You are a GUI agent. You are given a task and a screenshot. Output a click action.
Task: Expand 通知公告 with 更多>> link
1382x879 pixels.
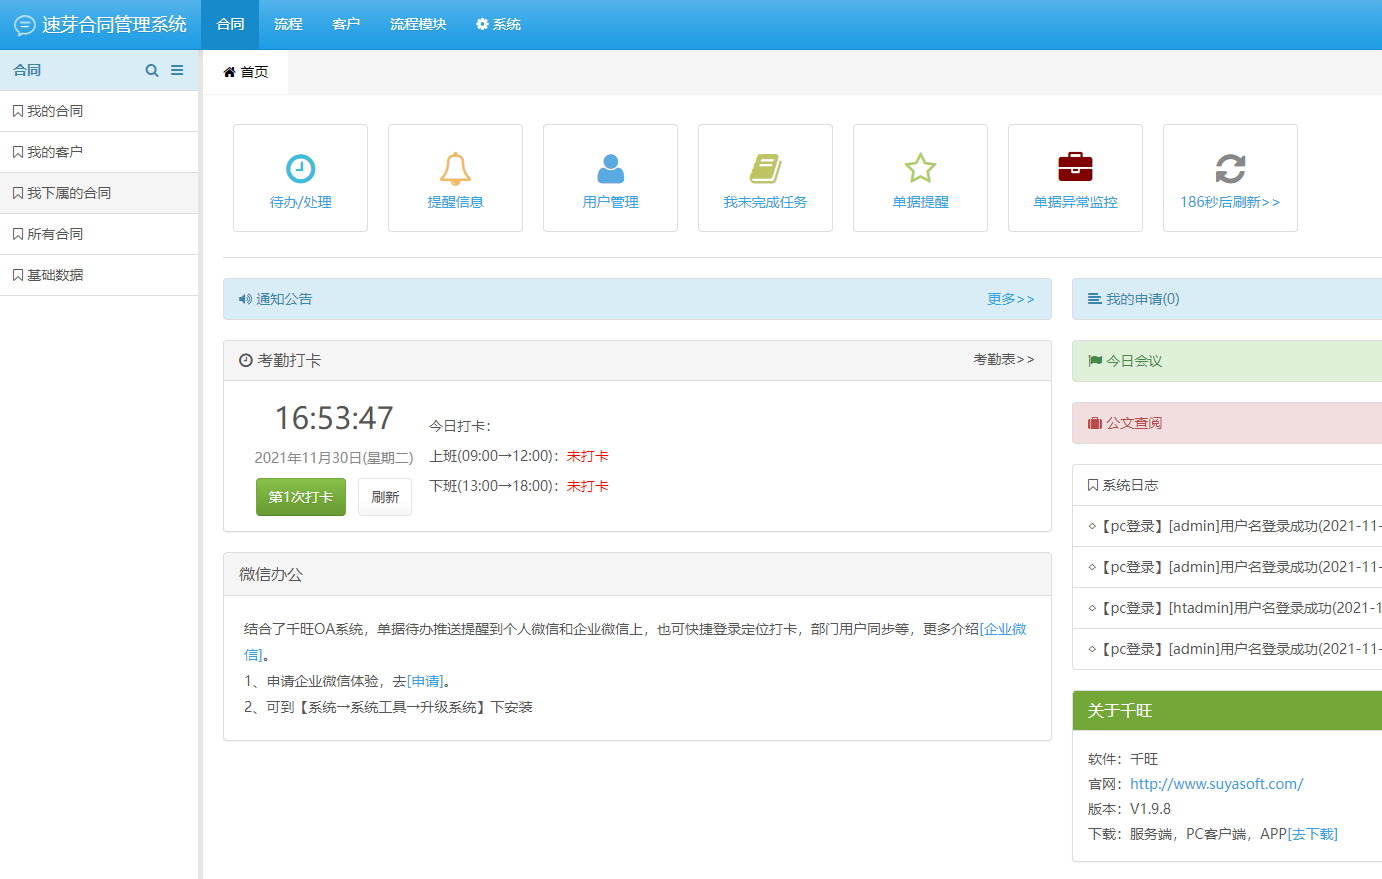[x=1010, y=299]
